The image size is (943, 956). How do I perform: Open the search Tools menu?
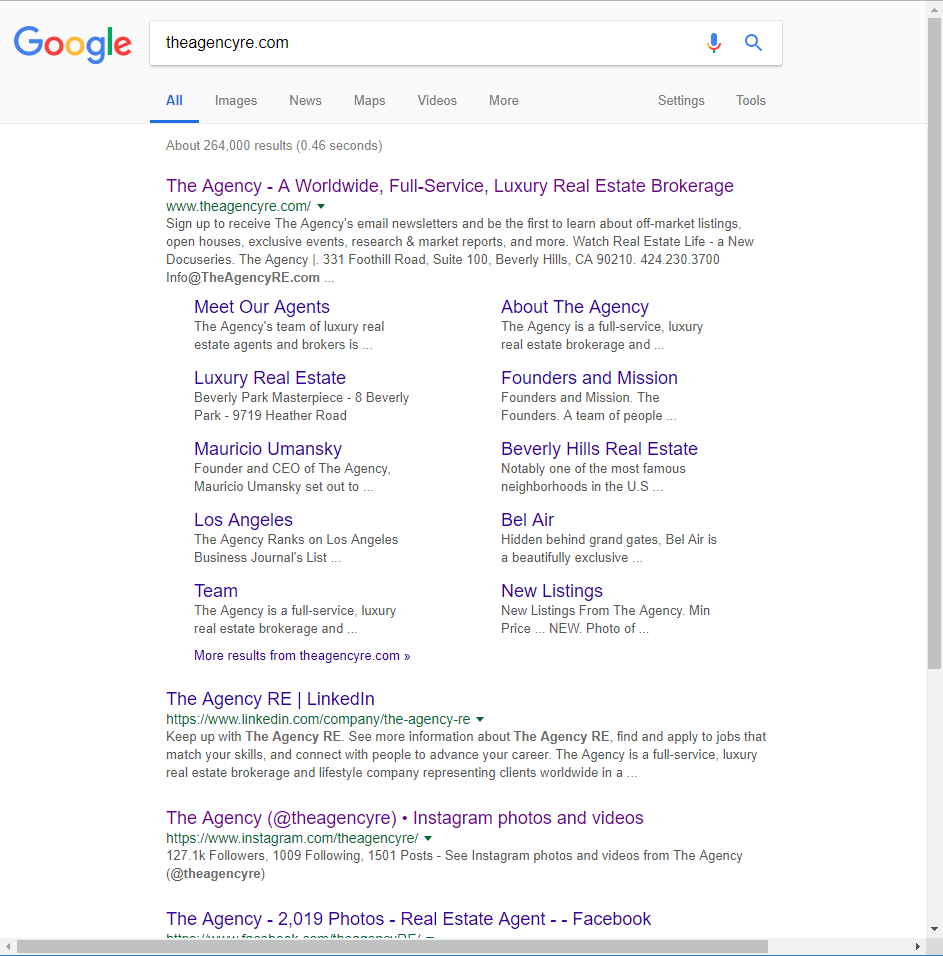[750, 101]
